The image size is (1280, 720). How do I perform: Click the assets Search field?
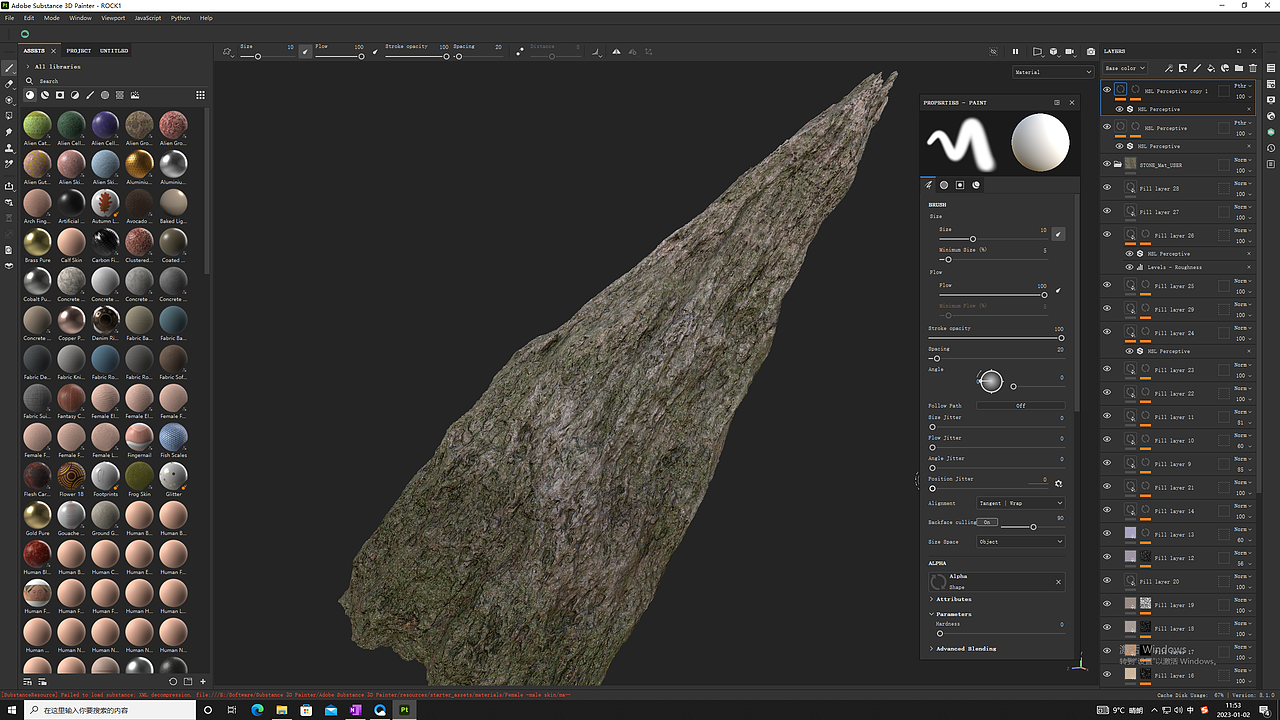(x=115, y=81)
